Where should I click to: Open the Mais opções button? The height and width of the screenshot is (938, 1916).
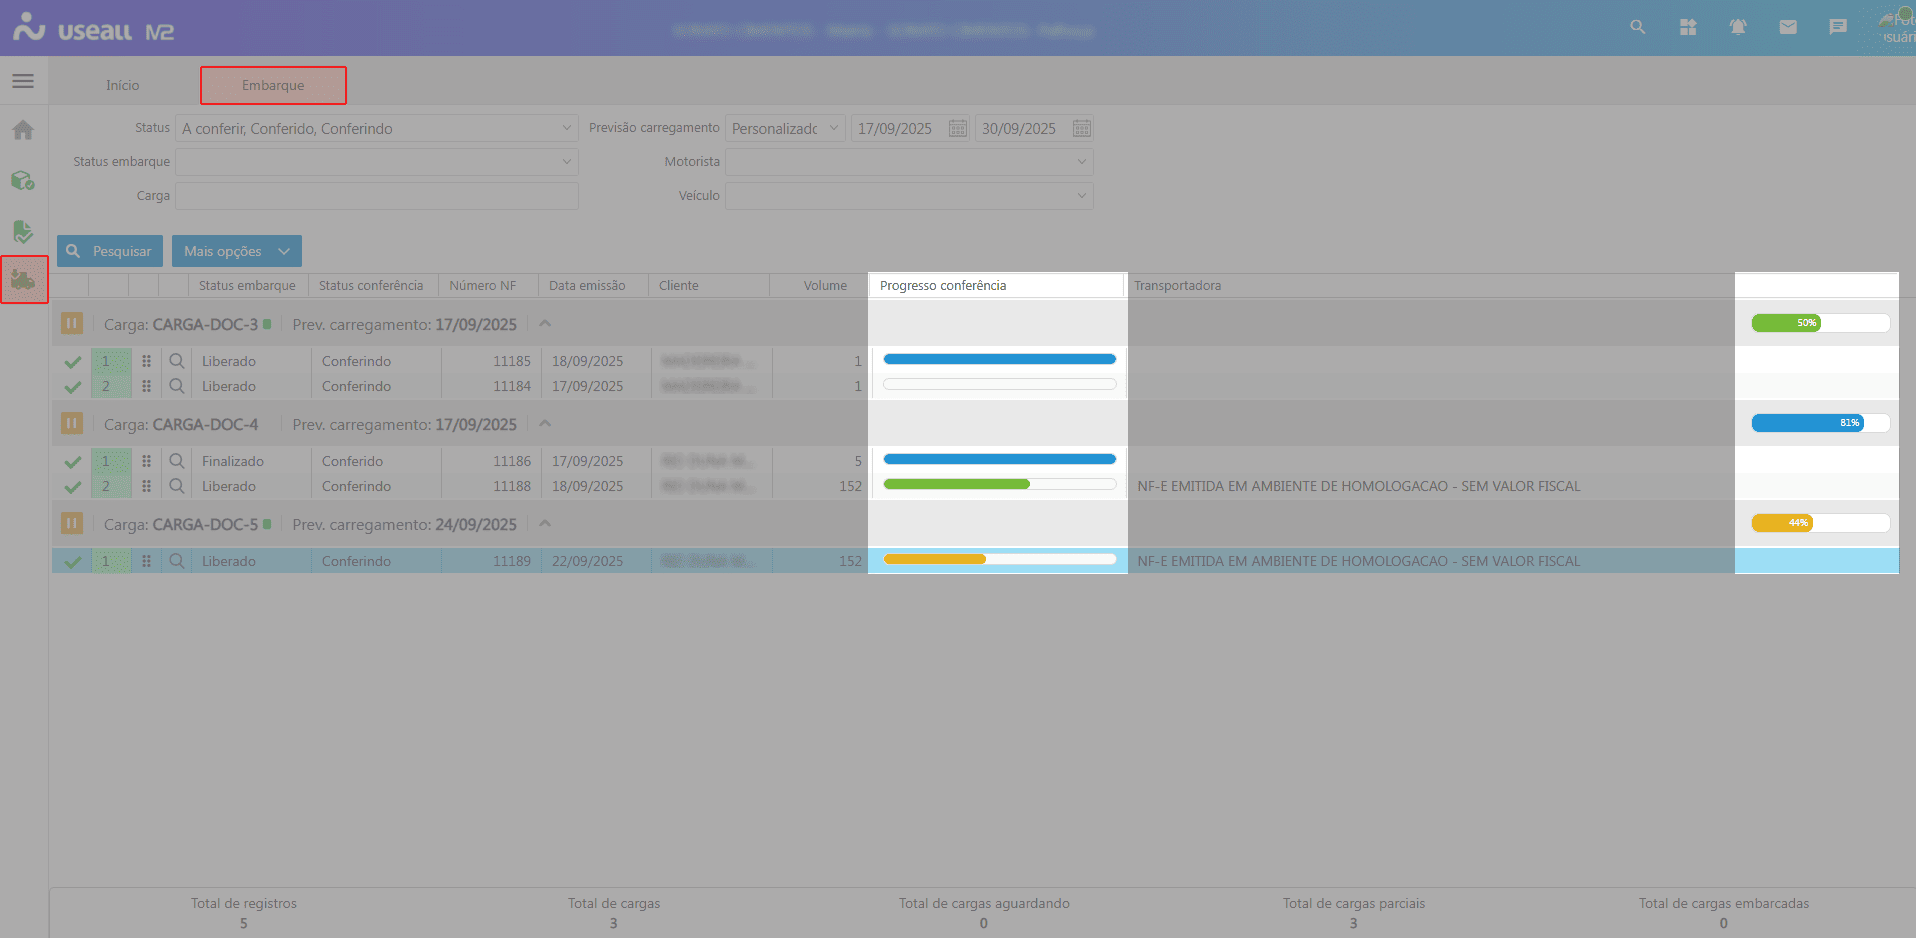236,252
